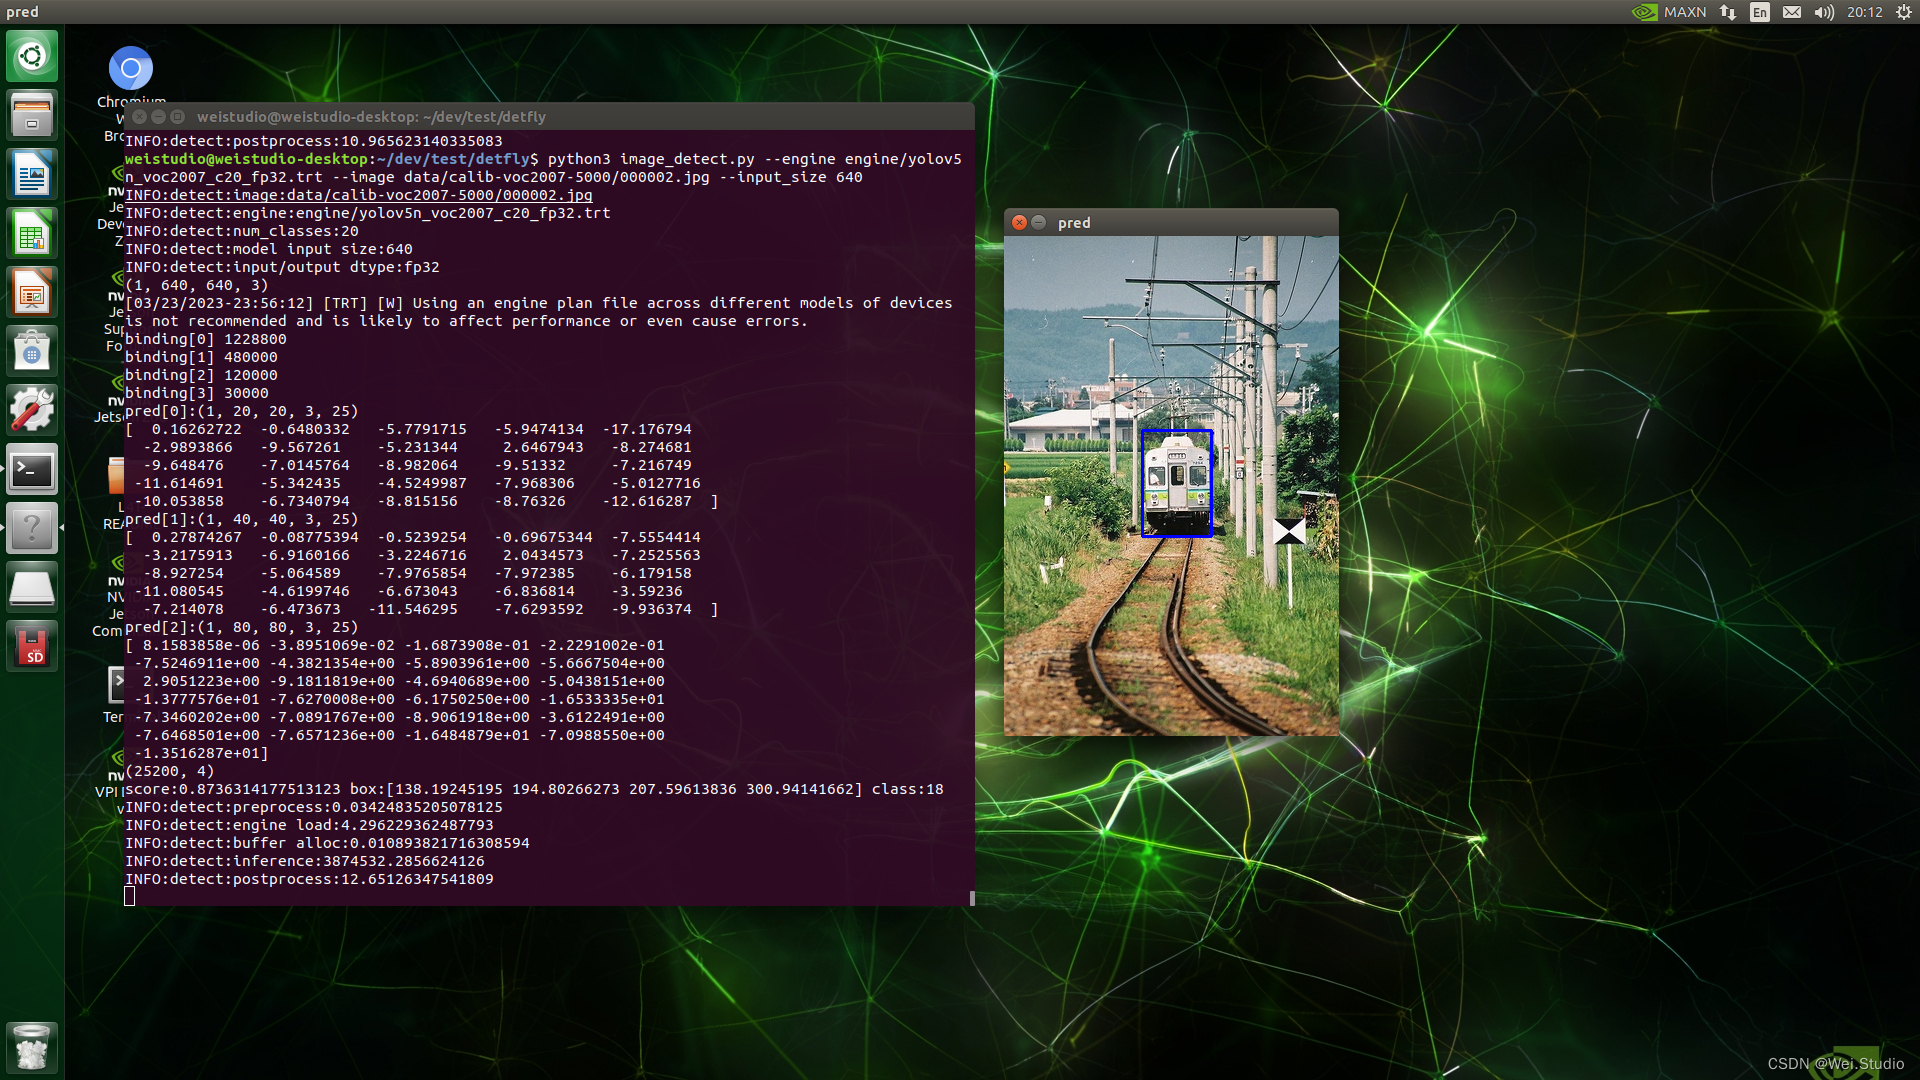Close the pred image window
Viewport: 1920px width, 1080px height.
tap(1019, 222)
